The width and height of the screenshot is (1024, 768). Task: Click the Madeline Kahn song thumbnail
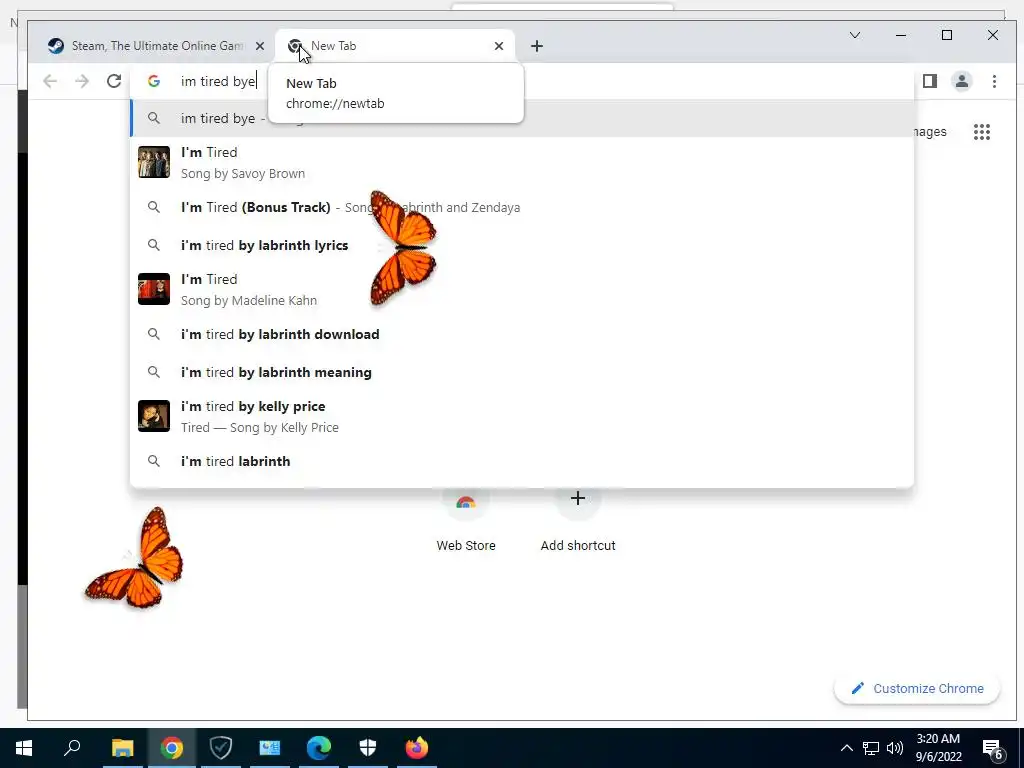tap(153, 289)
